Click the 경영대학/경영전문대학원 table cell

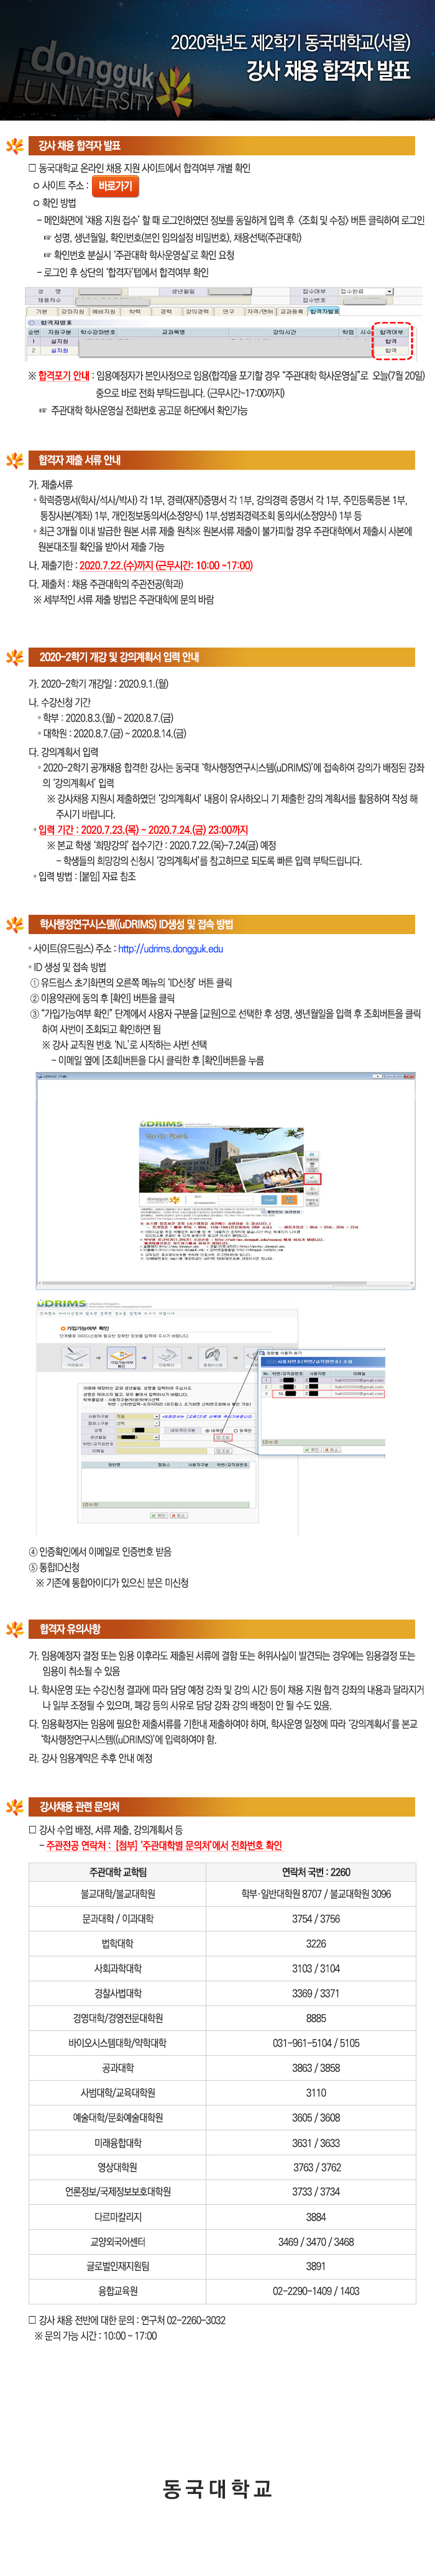(118, 2018)
